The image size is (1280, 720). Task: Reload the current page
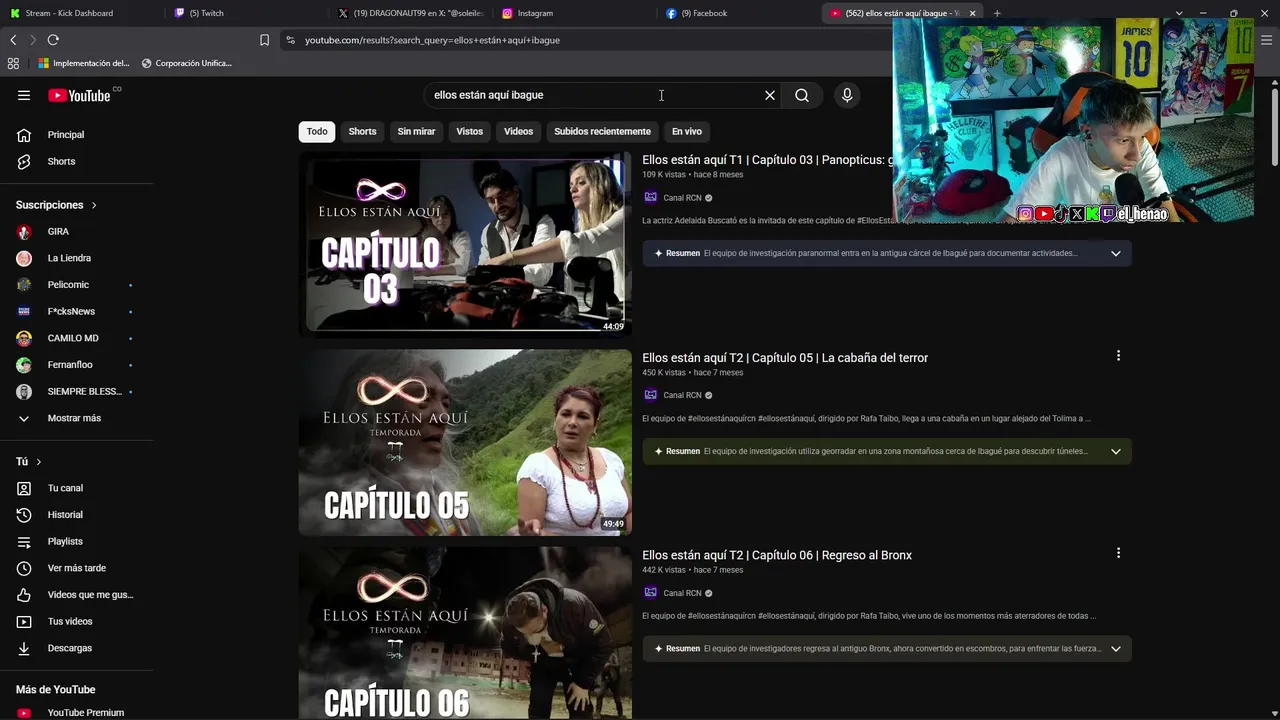point(53,40)
